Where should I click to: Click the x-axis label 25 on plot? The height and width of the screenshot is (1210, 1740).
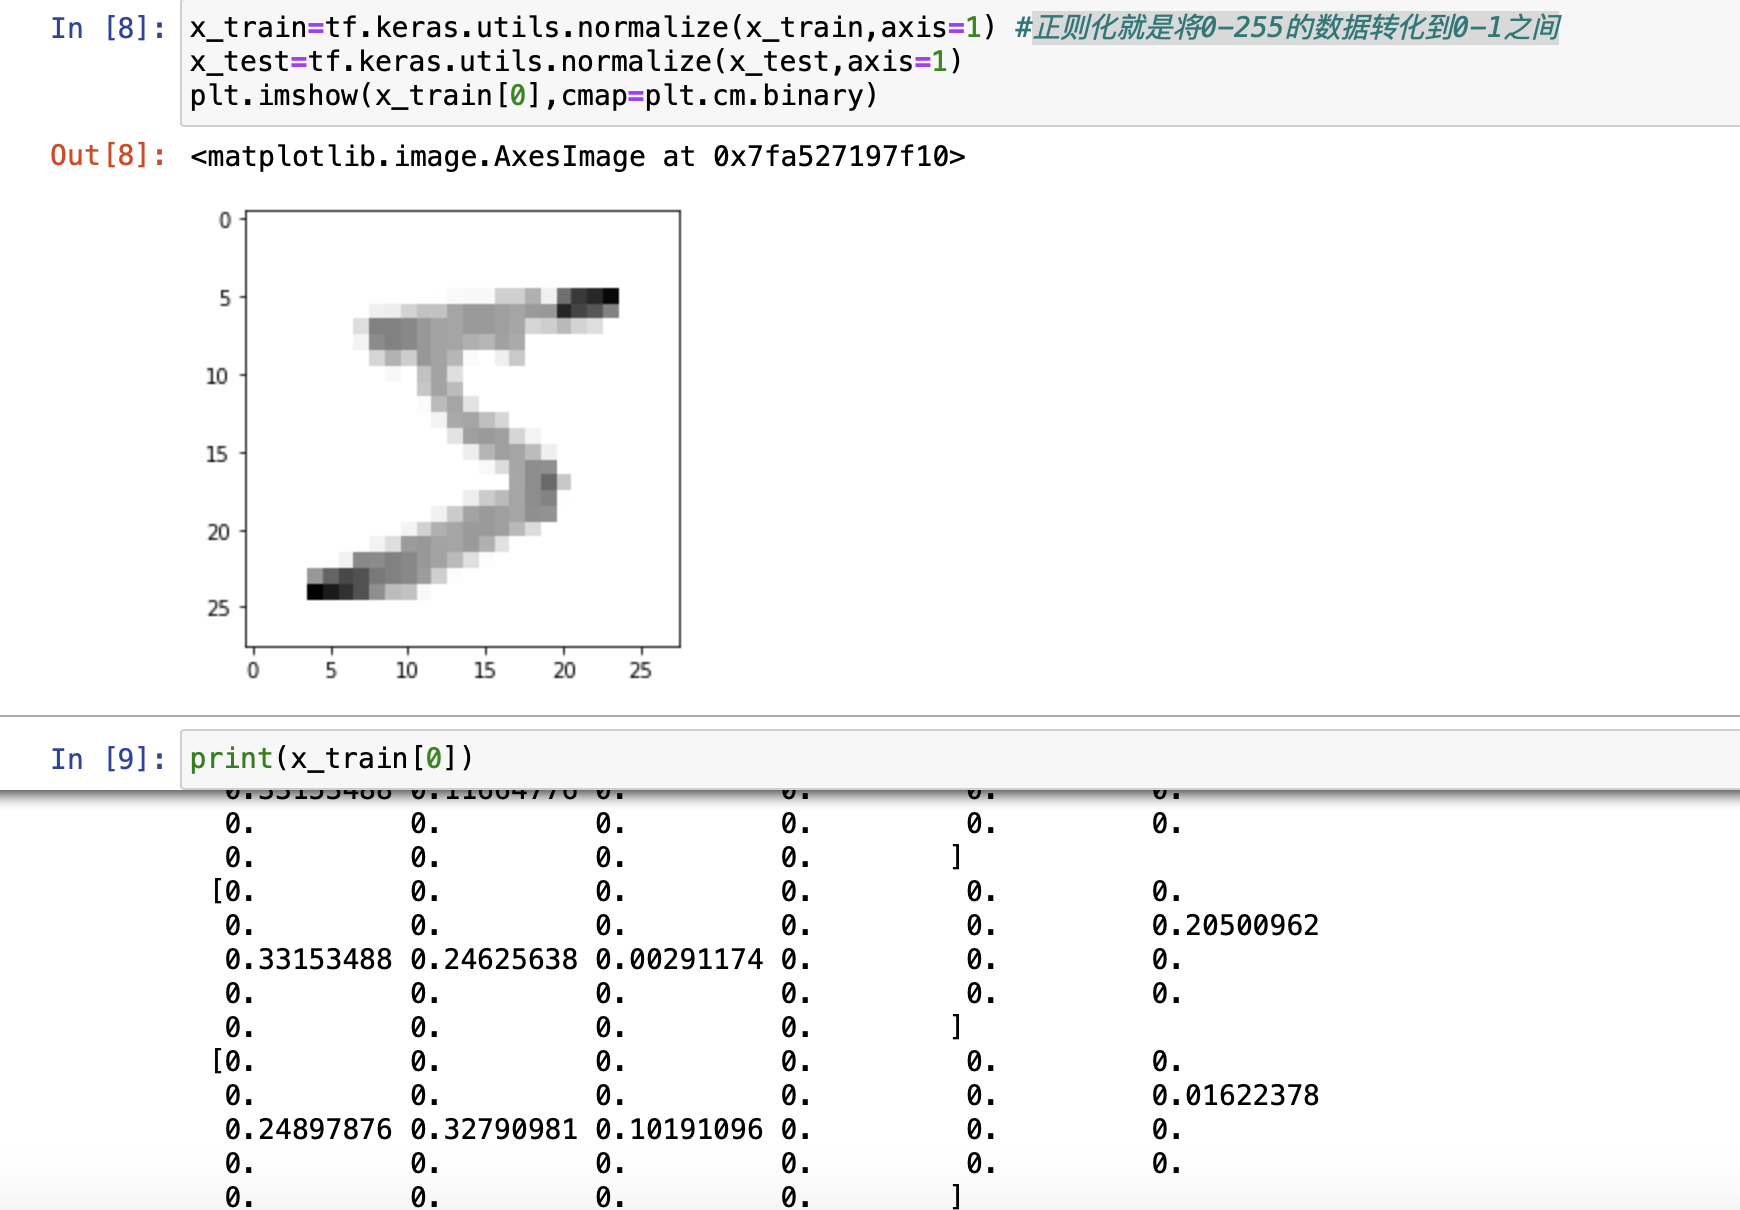pos(639,671)
